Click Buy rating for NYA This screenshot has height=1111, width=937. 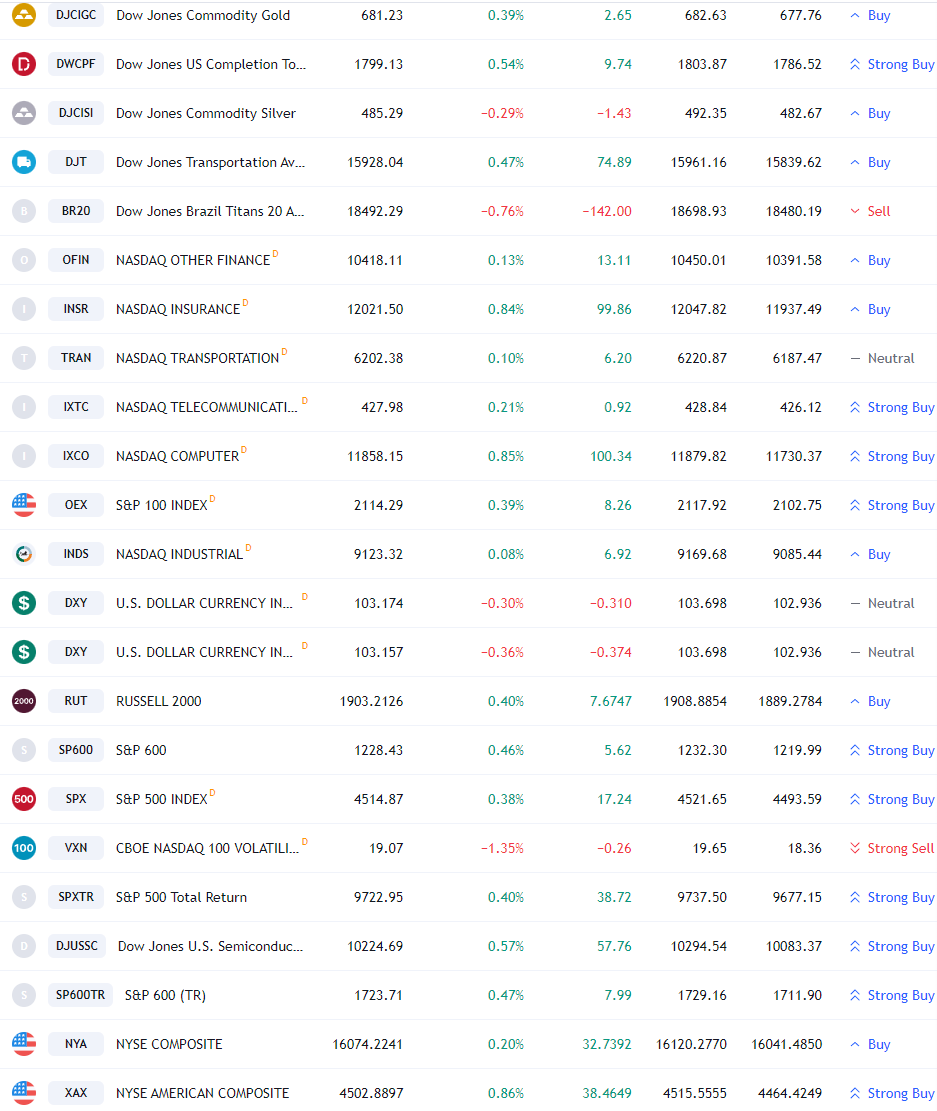870,1044
